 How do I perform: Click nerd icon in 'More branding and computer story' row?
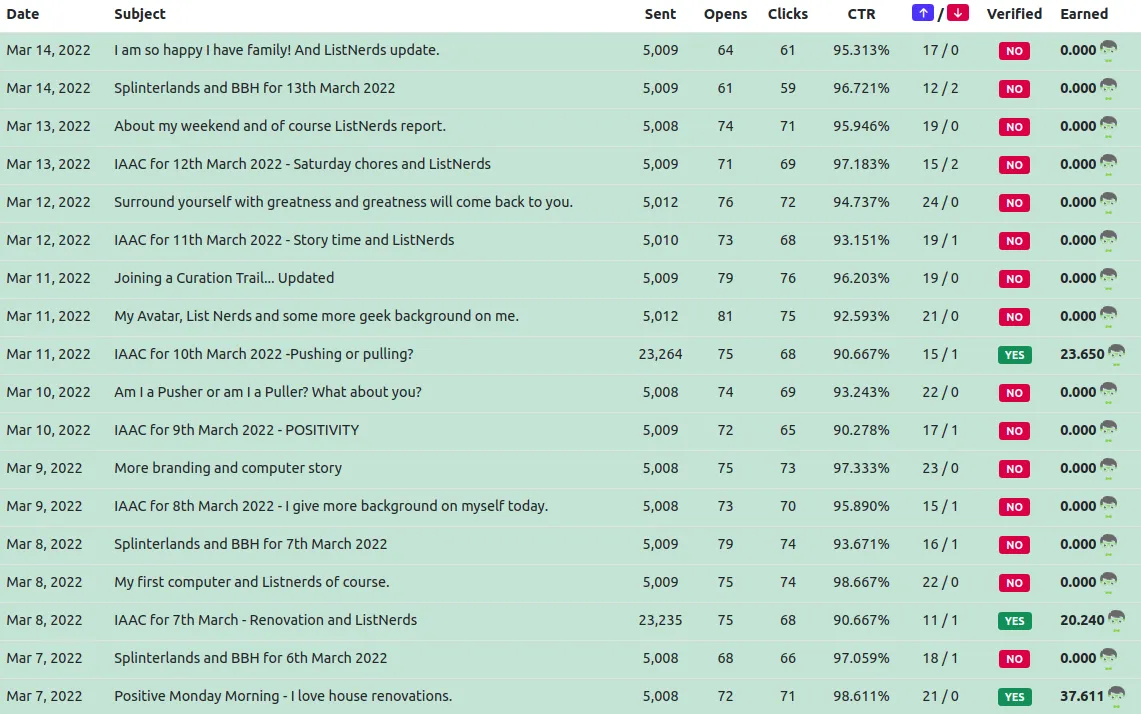click(1108, 469)
